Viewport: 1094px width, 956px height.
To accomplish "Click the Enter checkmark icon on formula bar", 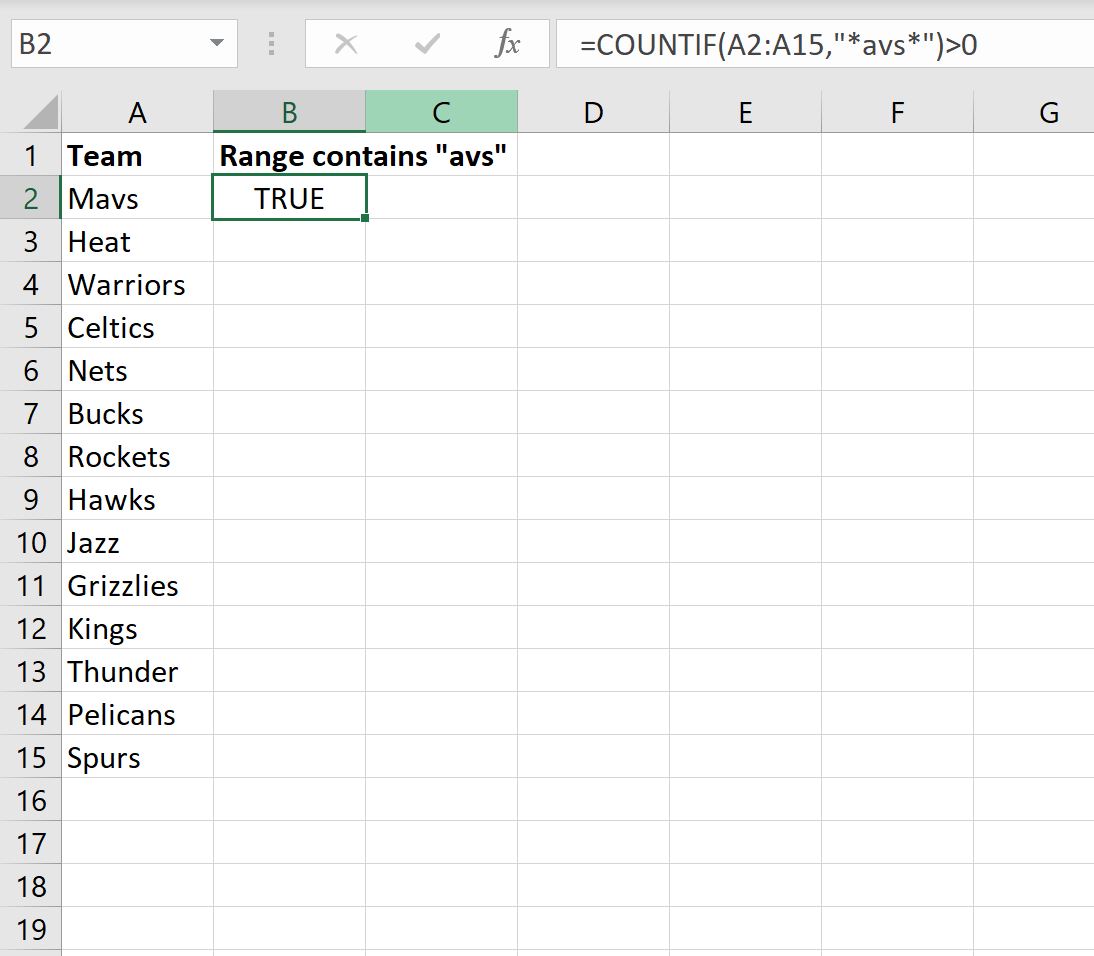I will (426, 43).
